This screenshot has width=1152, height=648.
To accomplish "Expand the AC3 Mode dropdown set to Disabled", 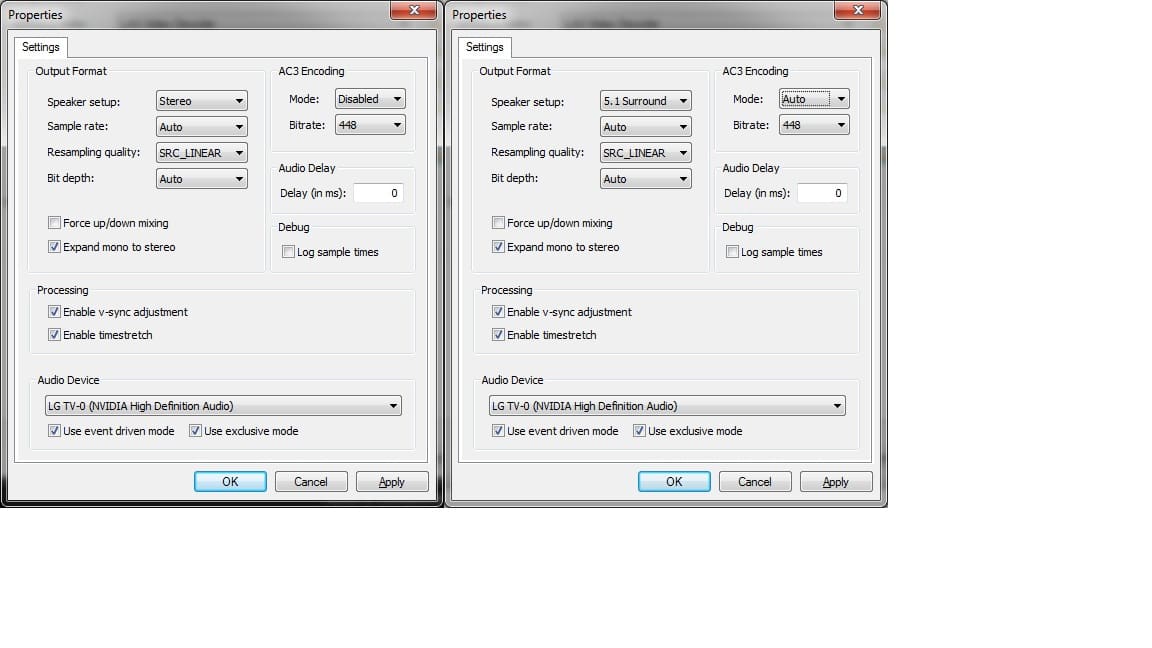I will 370,99.
